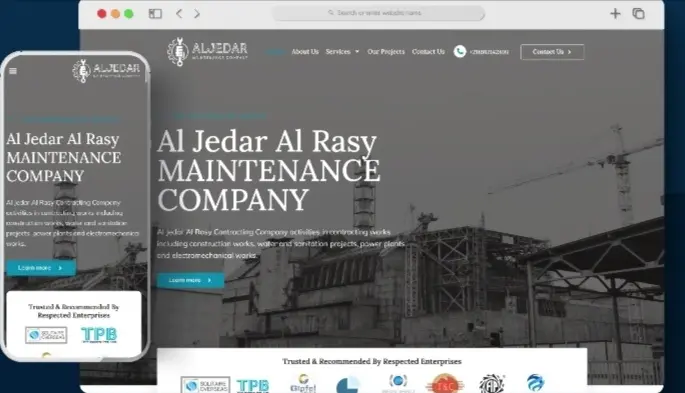Screen dimensions: 685x393
Task: Open the About Us menu item
Action: pos(305,52)
